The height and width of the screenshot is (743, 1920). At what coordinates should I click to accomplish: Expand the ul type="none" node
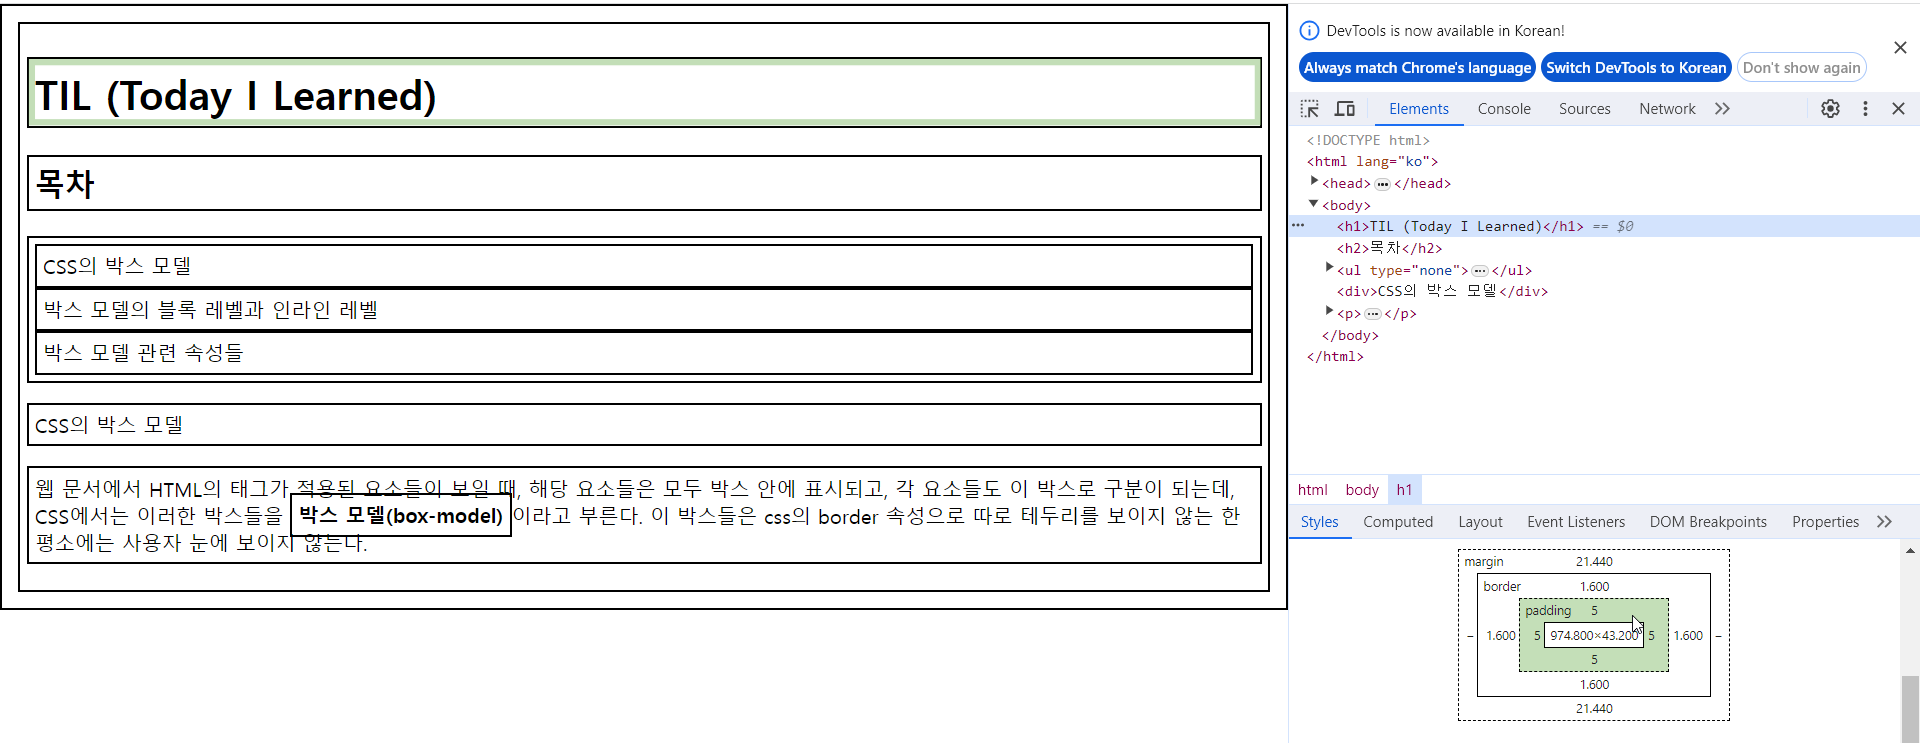pos(1329,267)
